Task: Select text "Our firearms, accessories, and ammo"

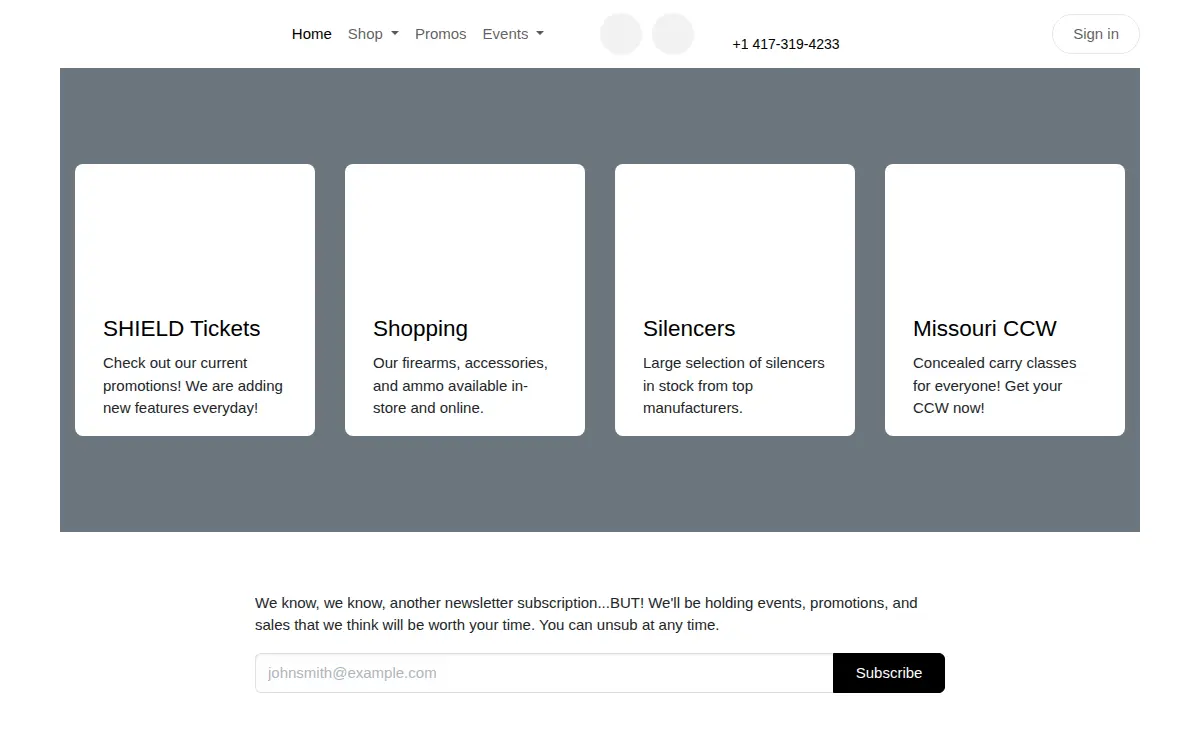Action: pyautogui.click(x=460, y=374)
